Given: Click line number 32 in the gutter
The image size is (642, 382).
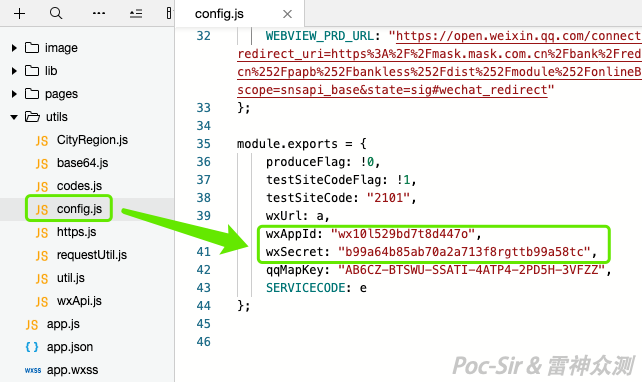Looking at the screenshot, I should 203,36.
